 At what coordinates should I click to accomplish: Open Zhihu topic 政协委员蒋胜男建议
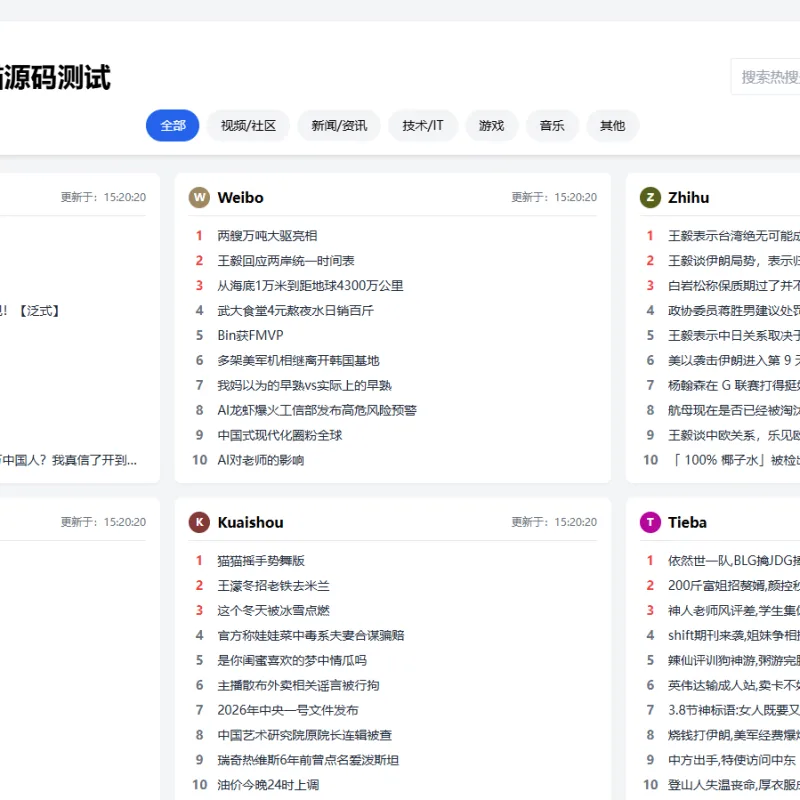click(x=734, y=311)
